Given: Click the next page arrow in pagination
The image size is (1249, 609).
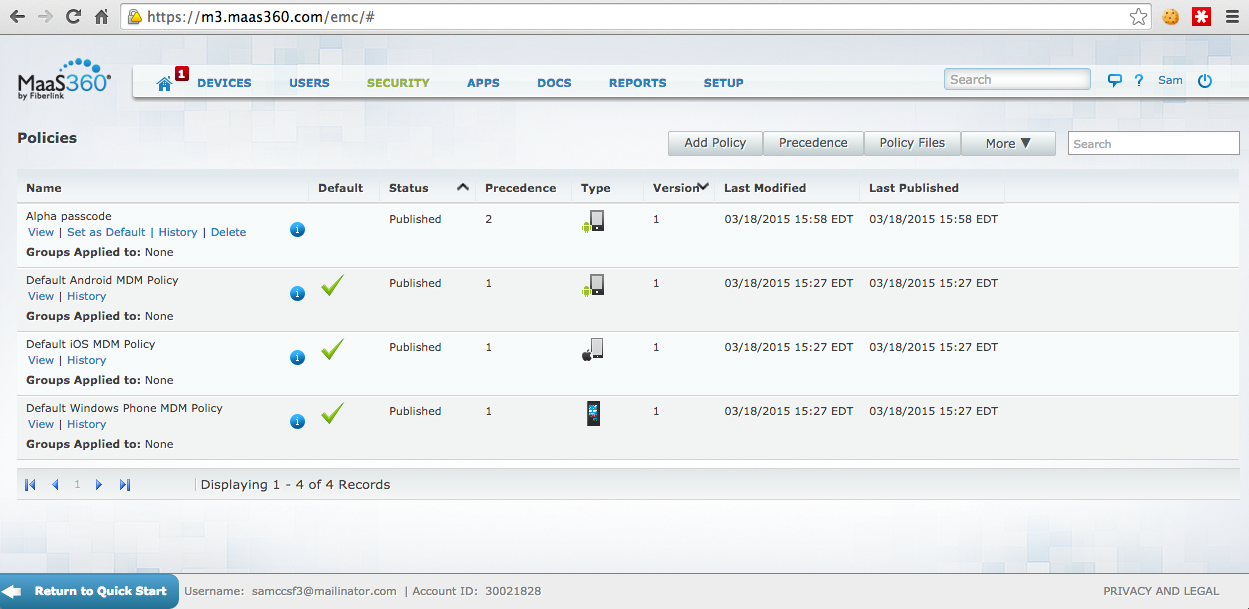Looking at the screenshot, I should (x=99, y=485).
